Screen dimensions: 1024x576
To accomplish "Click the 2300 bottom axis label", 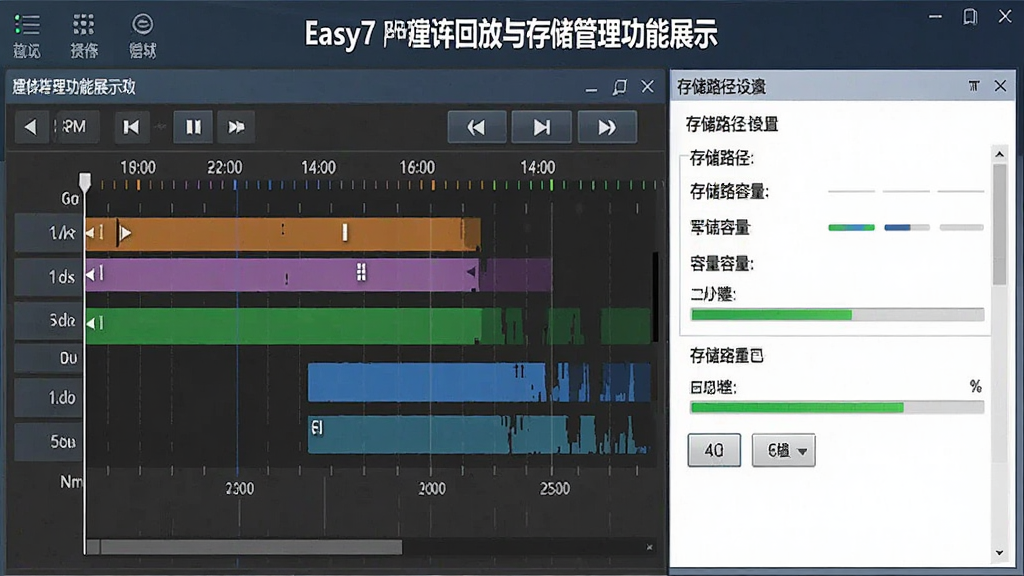I will (240, 488).
